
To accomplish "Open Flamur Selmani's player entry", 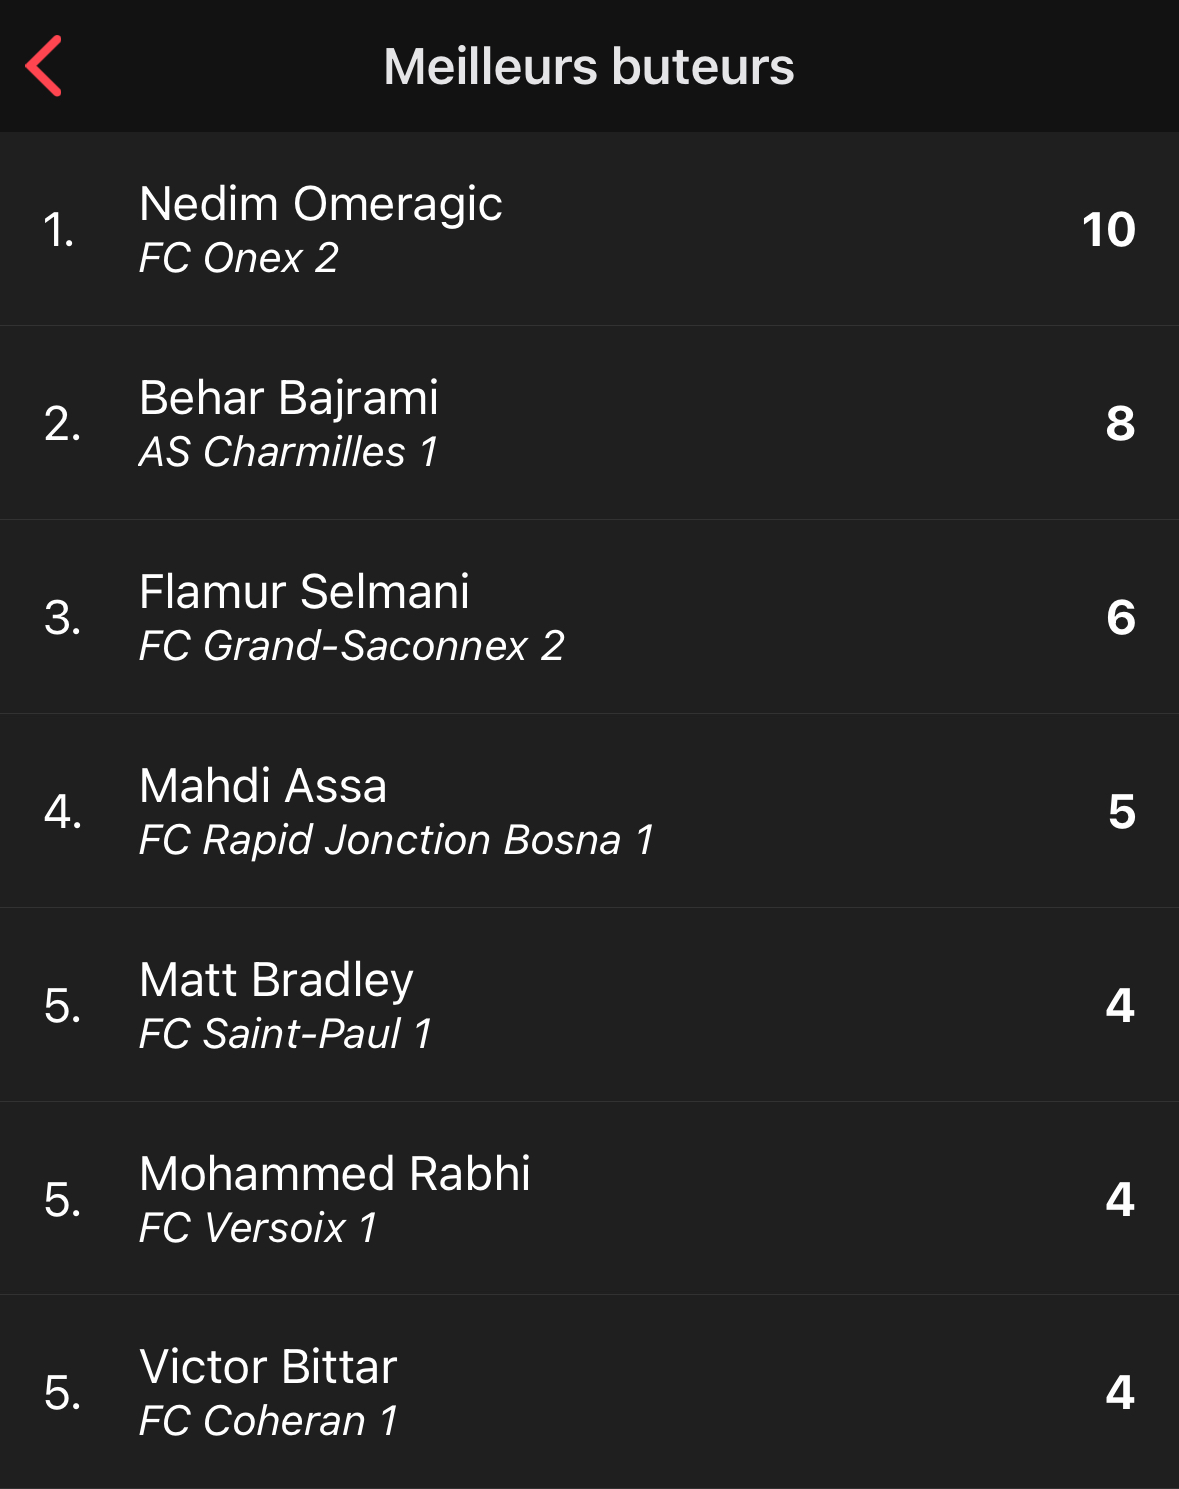I will (589, 617).
